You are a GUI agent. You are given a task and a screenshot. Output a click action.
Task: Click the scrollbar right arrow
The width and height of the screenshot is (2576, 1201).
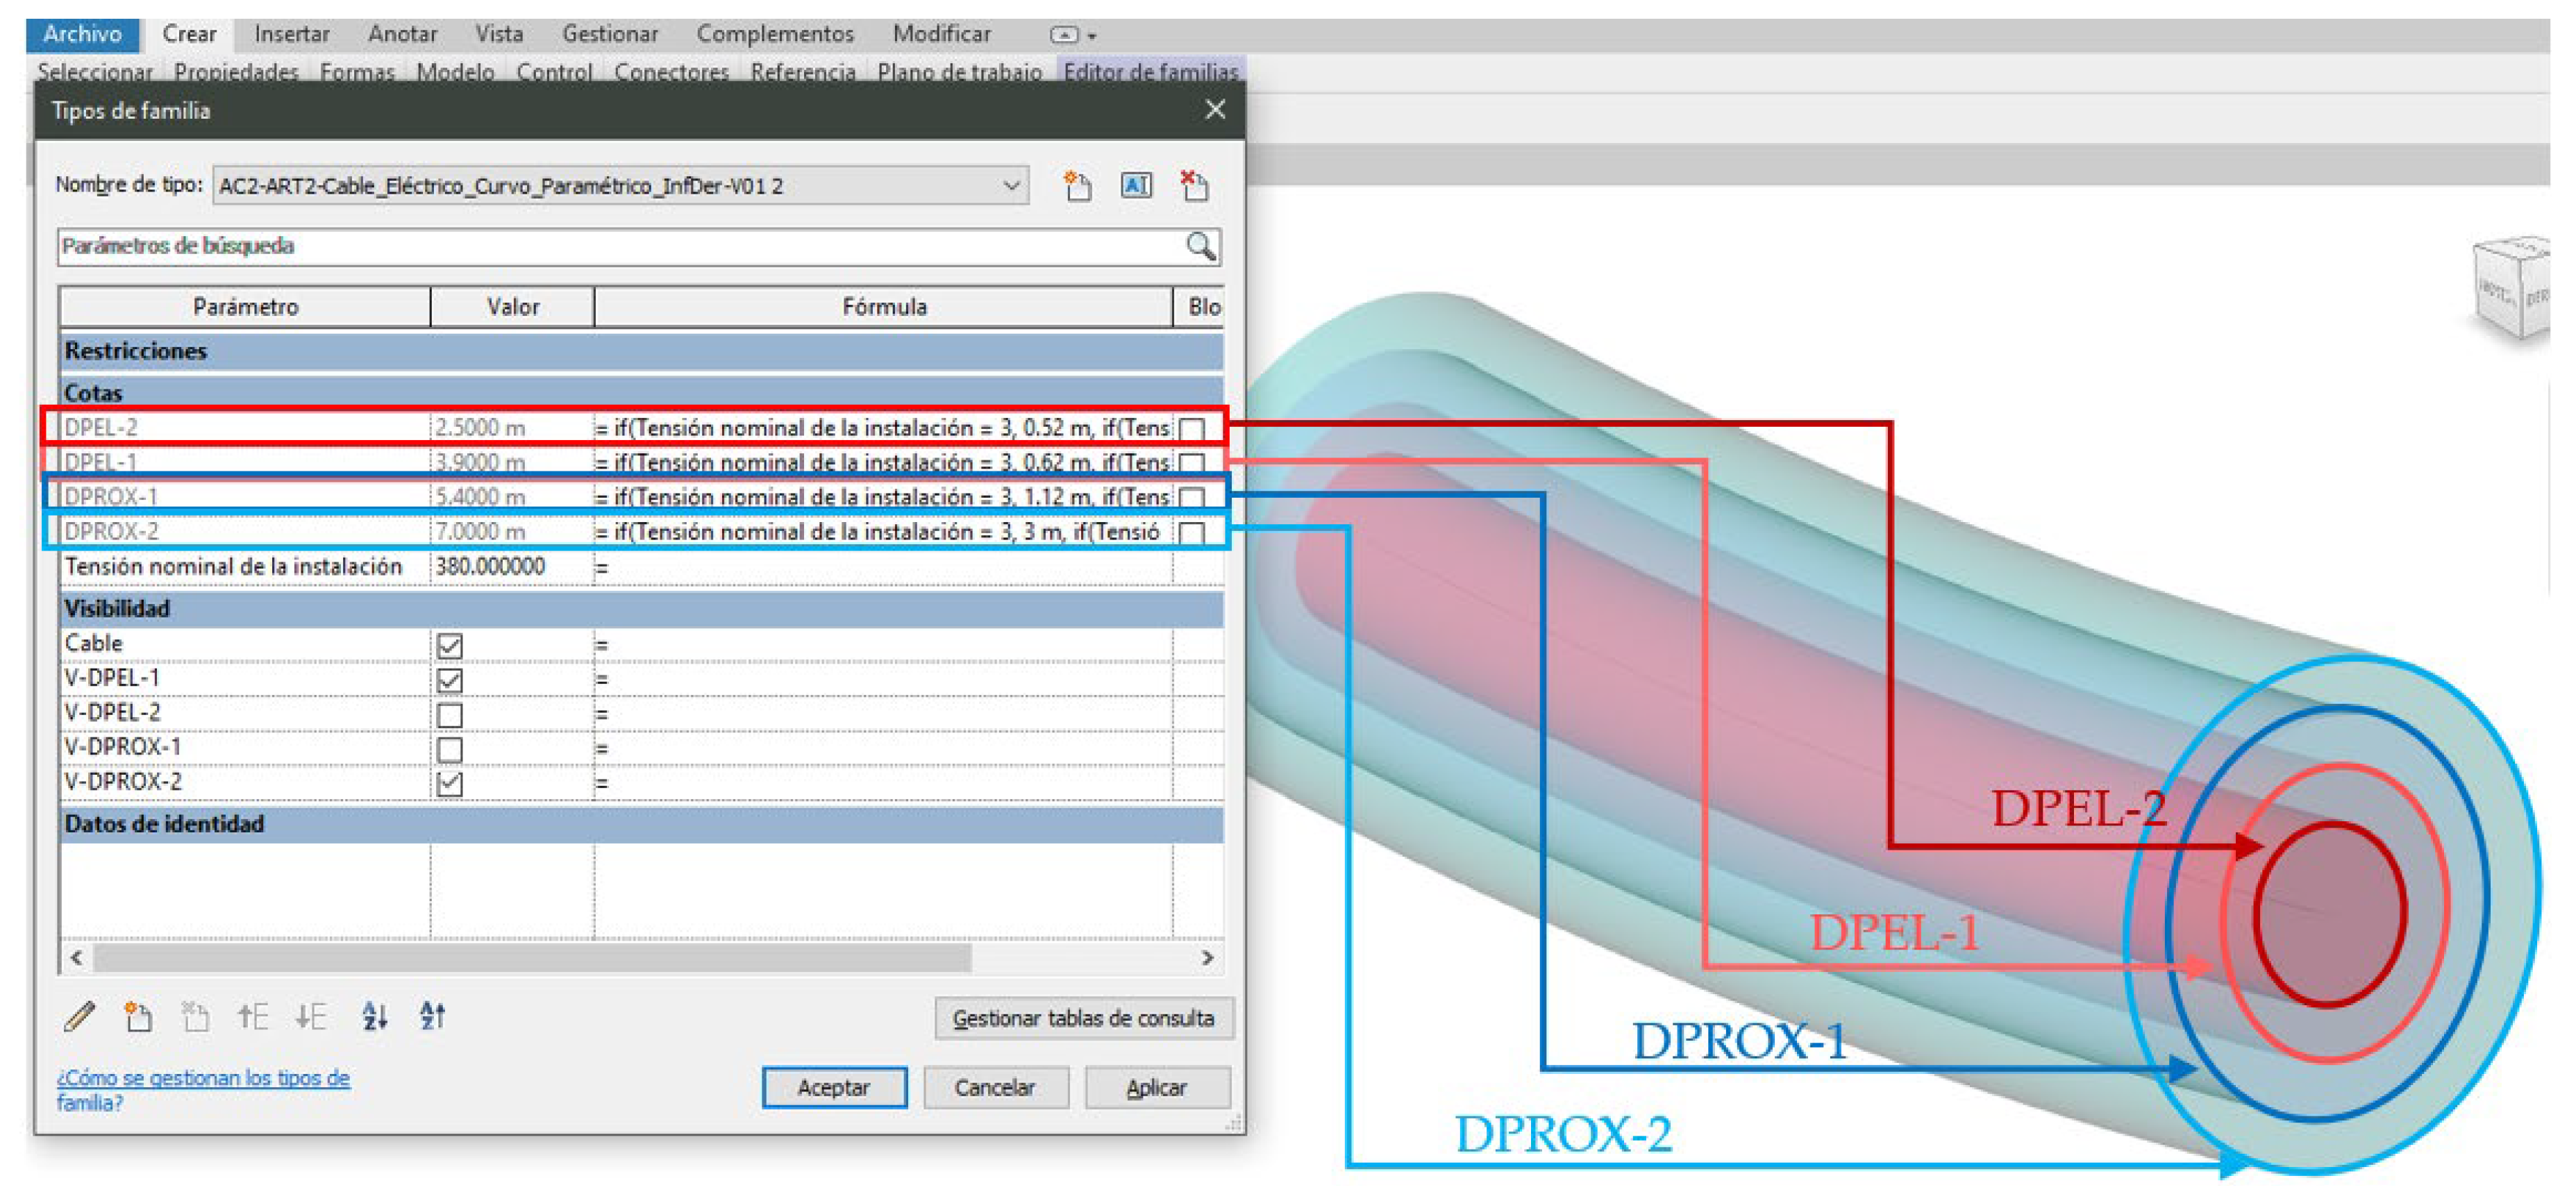coord(1207,958)
